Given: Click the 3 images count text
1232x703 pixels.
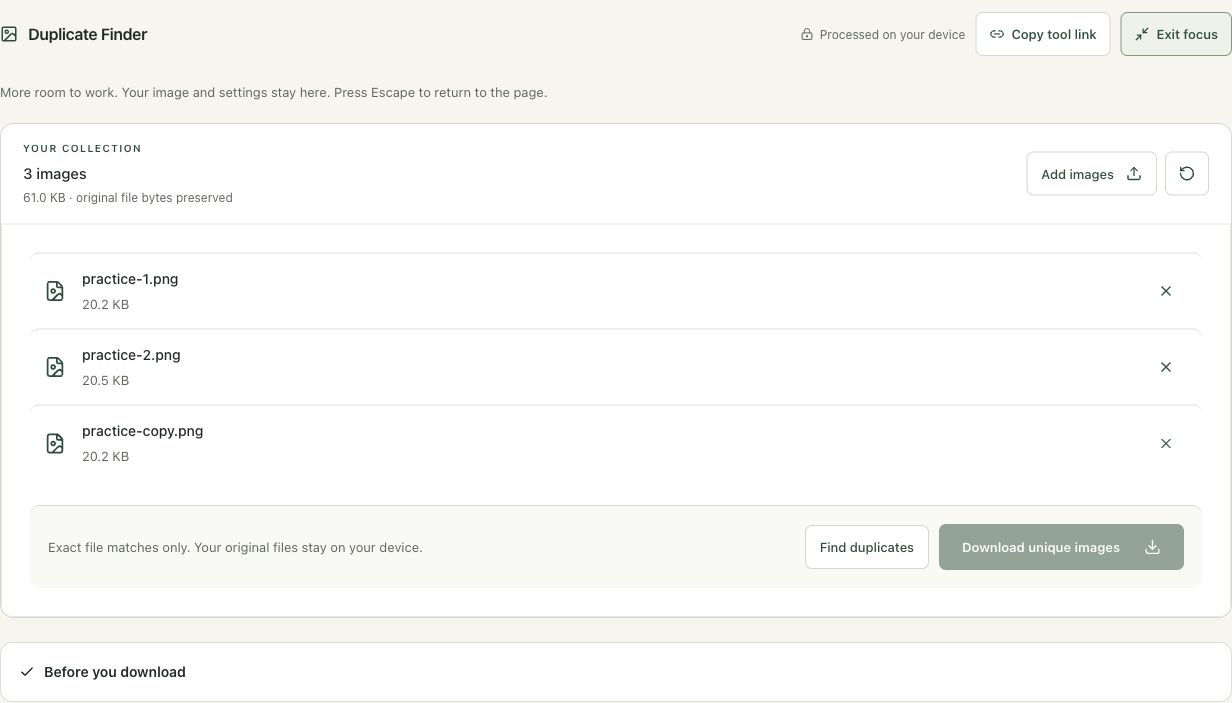Looking at the screenshot, I should [55, 174].
